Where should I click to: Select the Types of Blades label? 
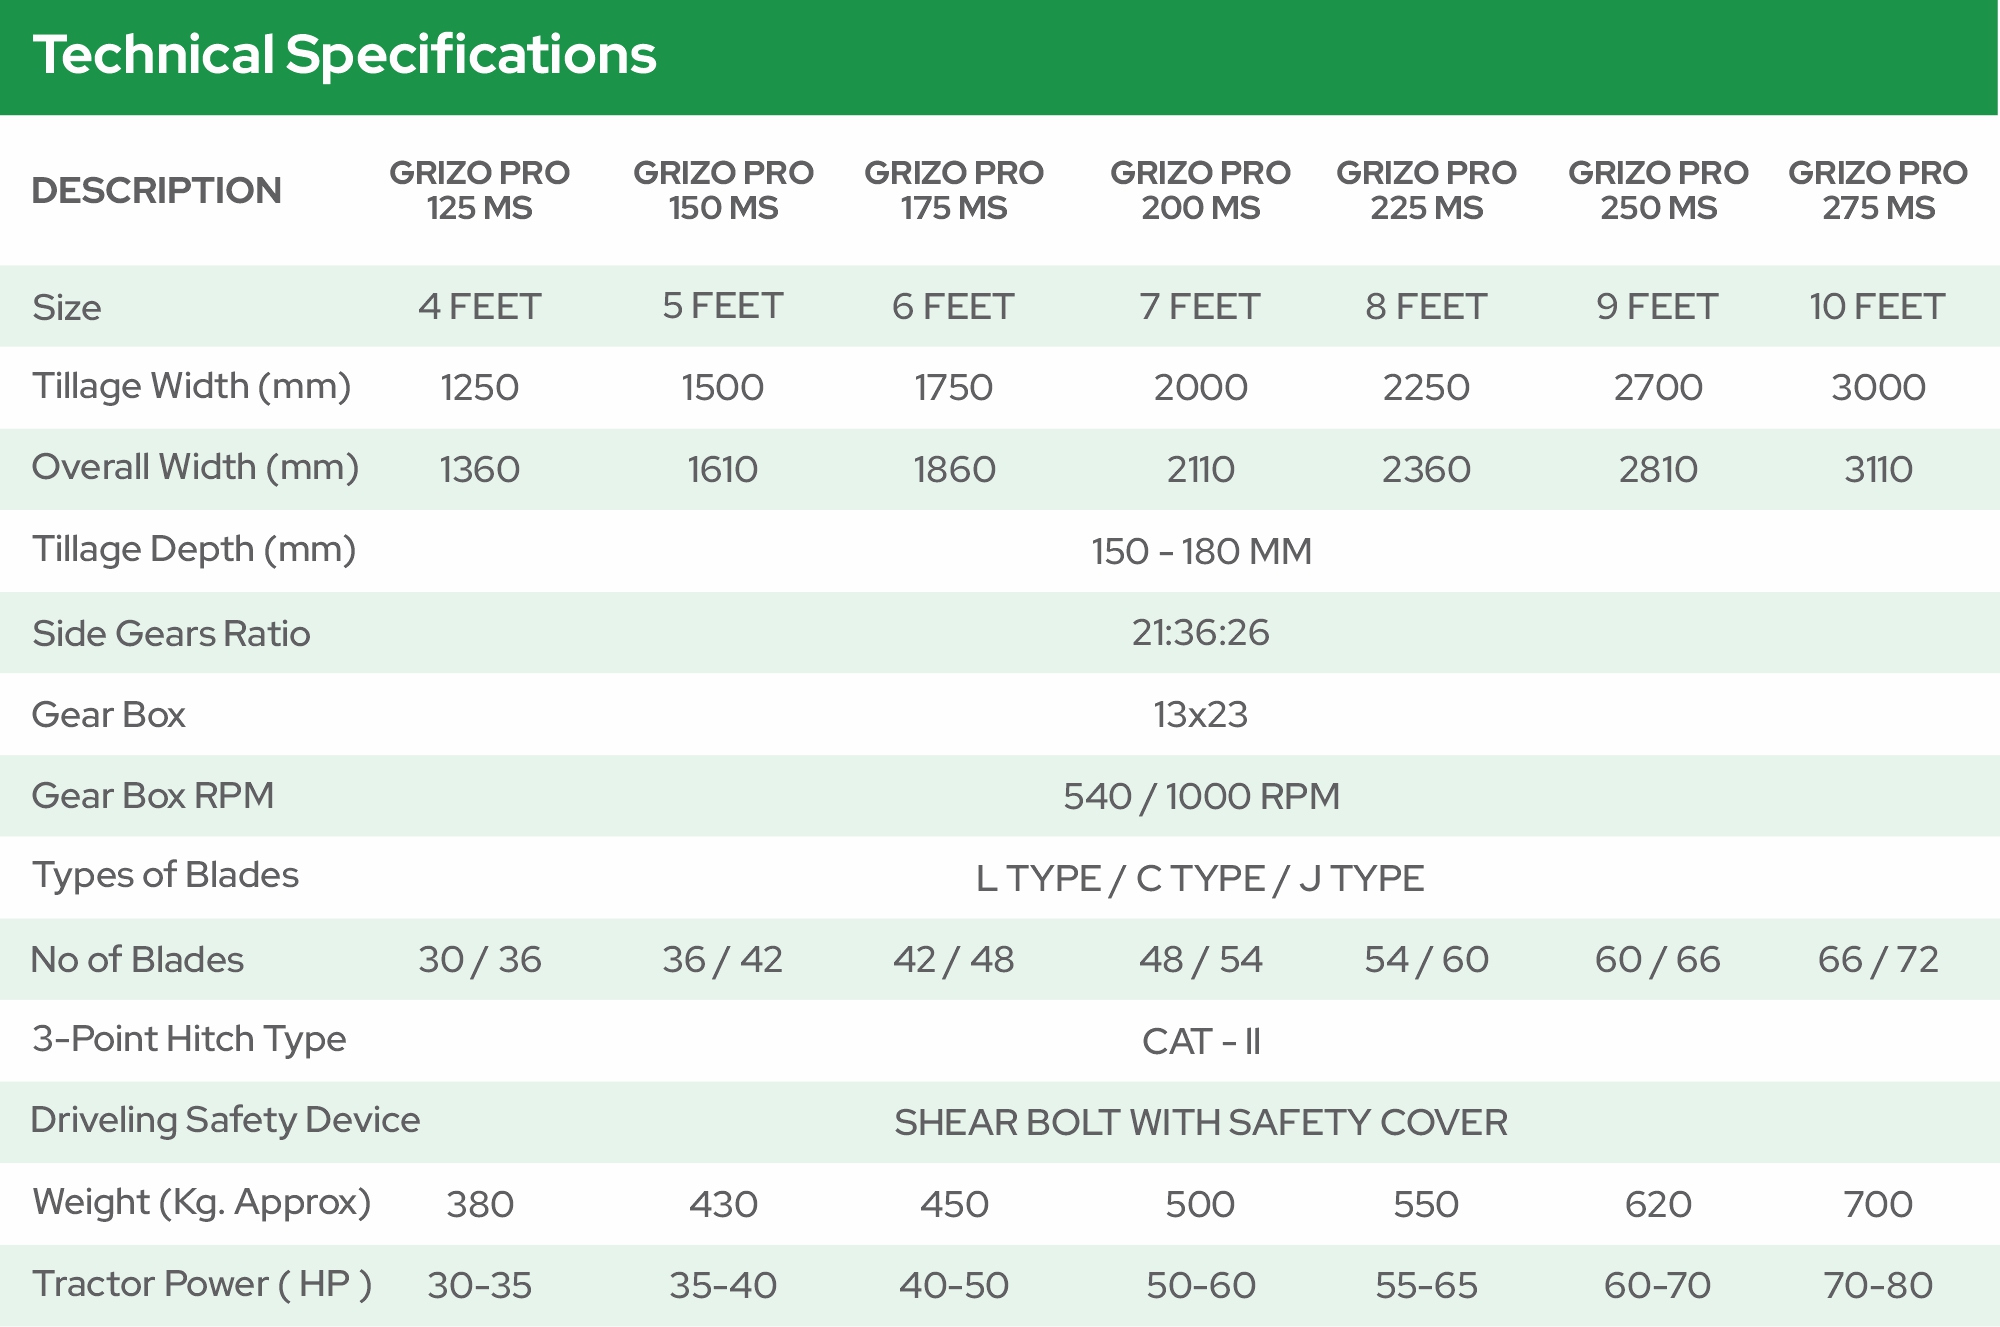pos(165,875)
